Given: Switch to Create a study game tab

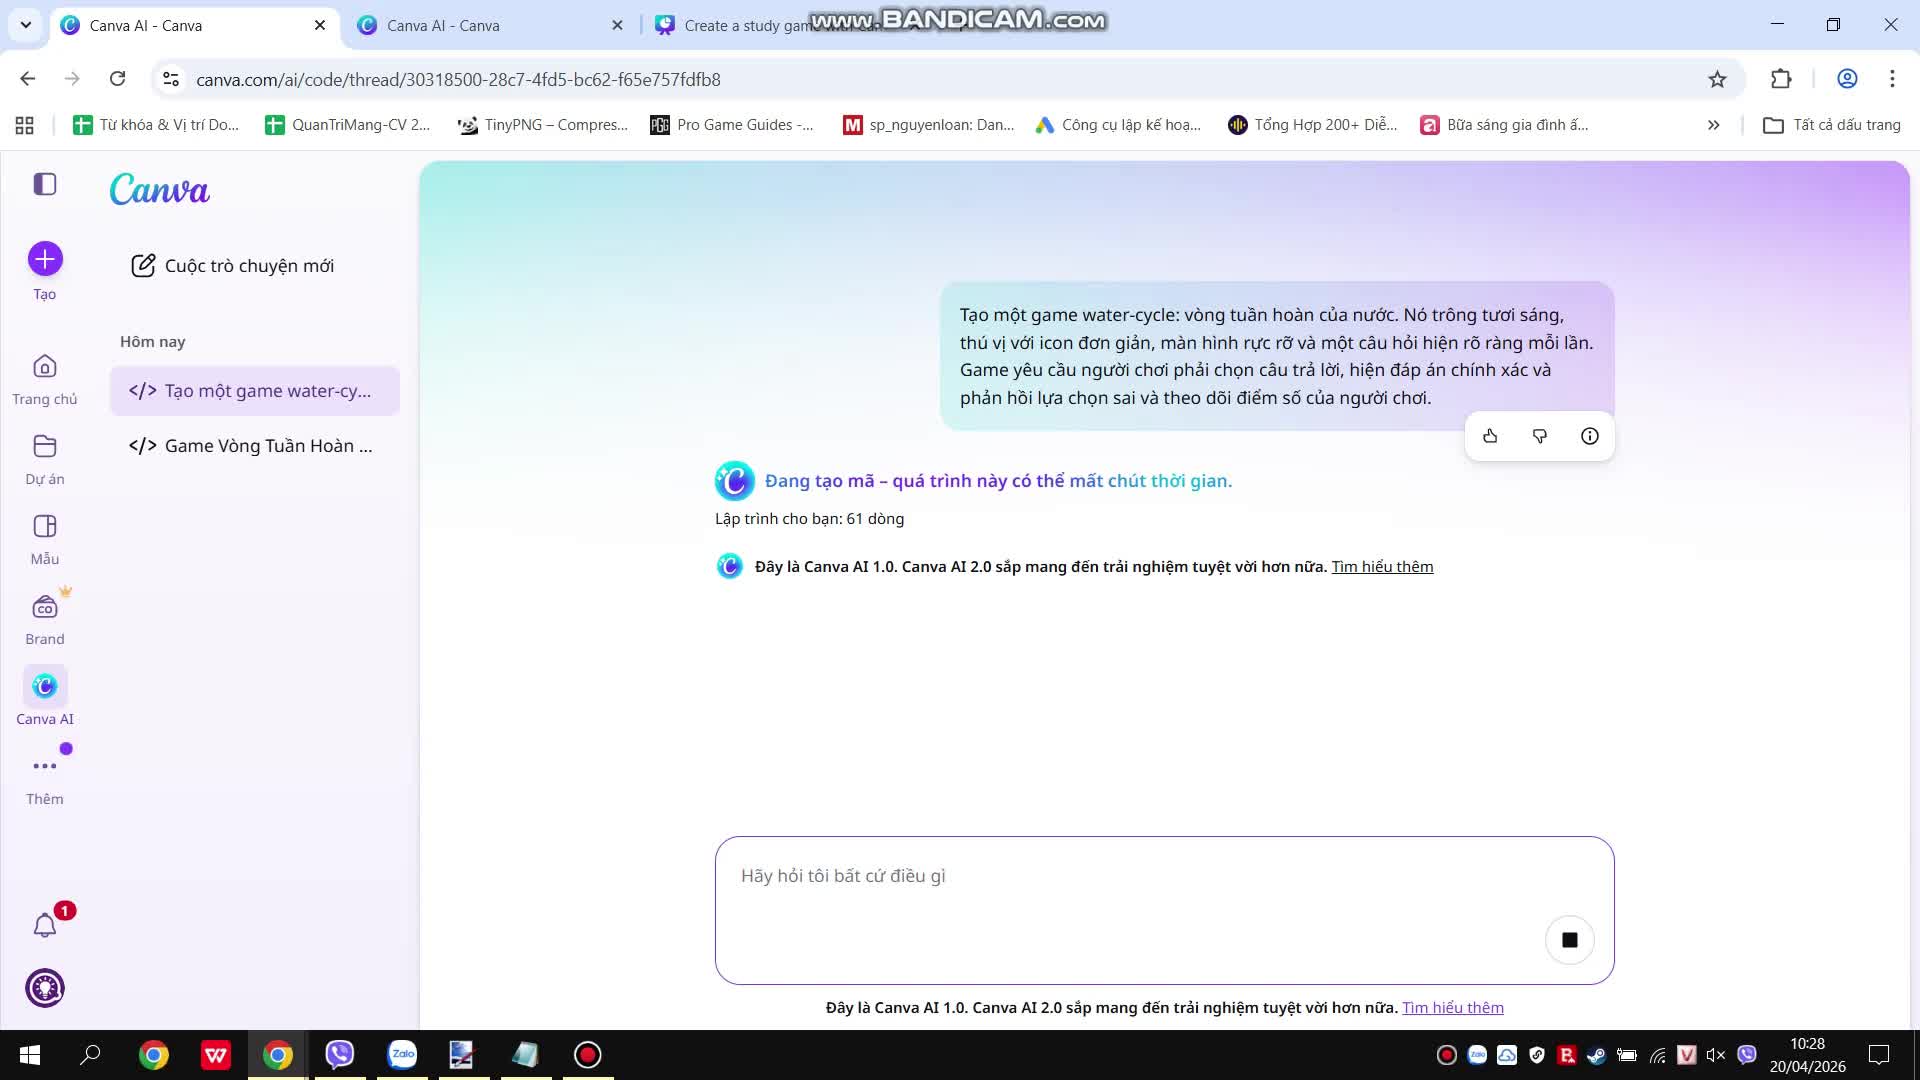Looking at the screenshot, I should (780, 26).
